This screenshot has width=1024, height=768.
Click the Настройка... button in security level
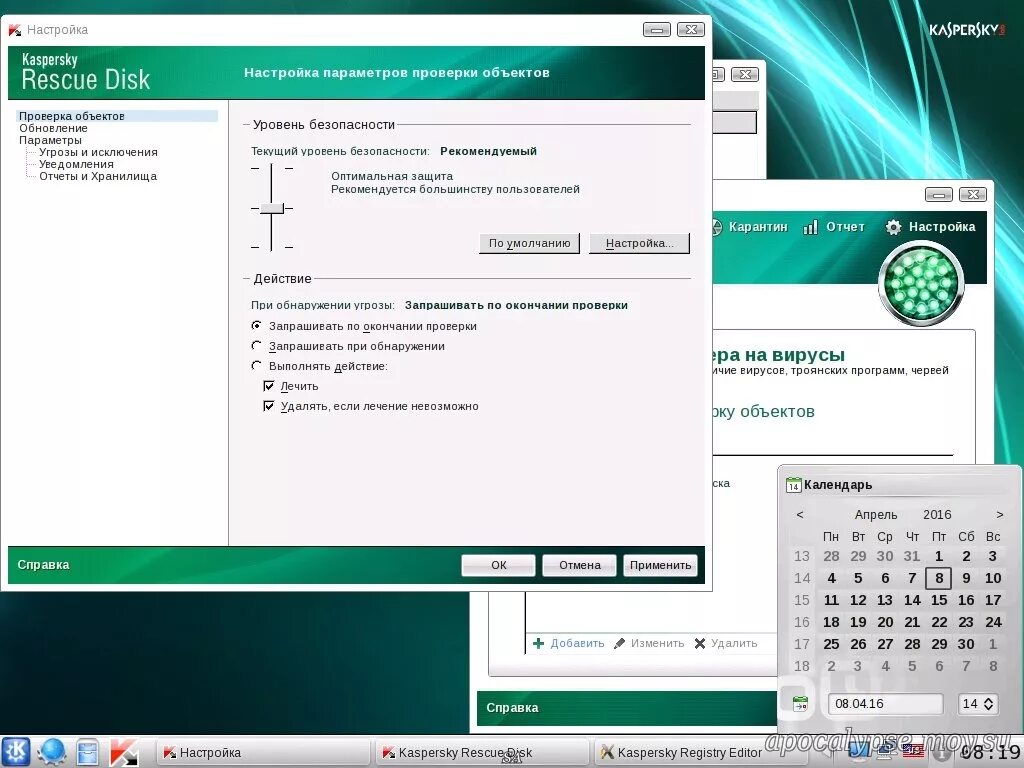[639, 243]
